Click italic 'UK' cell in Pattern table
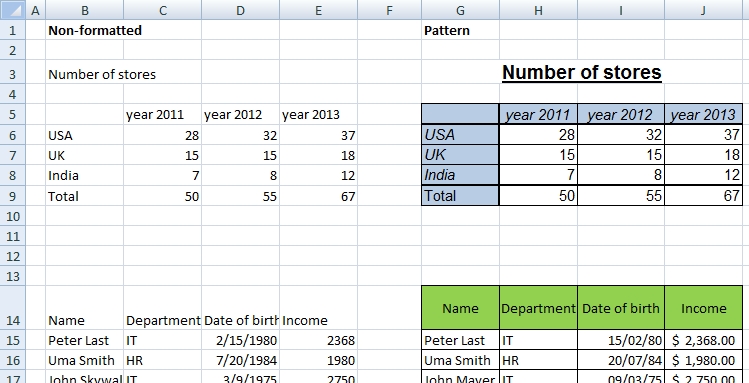Image resolution: width=749 pixels, height=383 pixels. pos(460,155)
